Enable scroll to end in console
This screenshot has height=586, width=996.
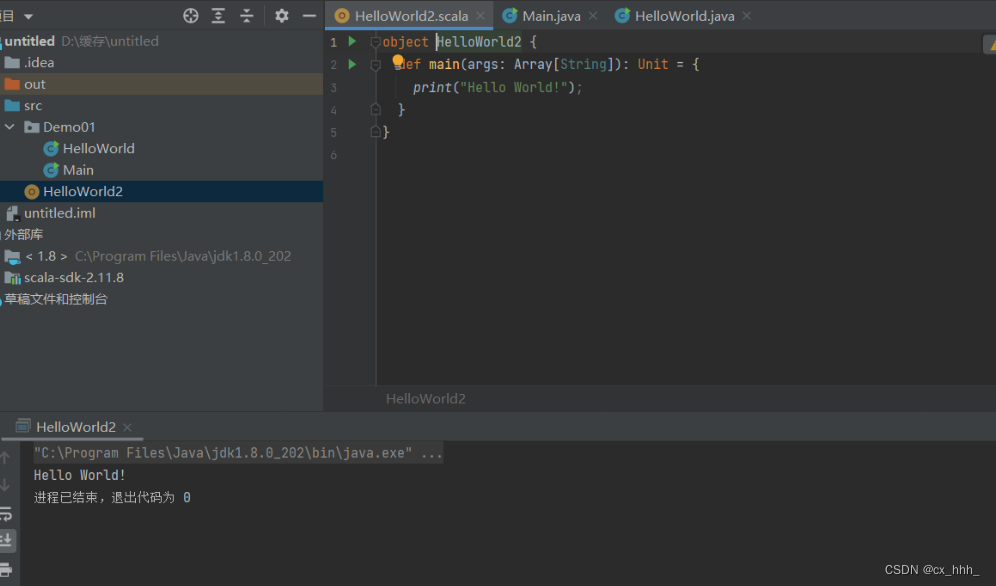(x=8, y=538)
